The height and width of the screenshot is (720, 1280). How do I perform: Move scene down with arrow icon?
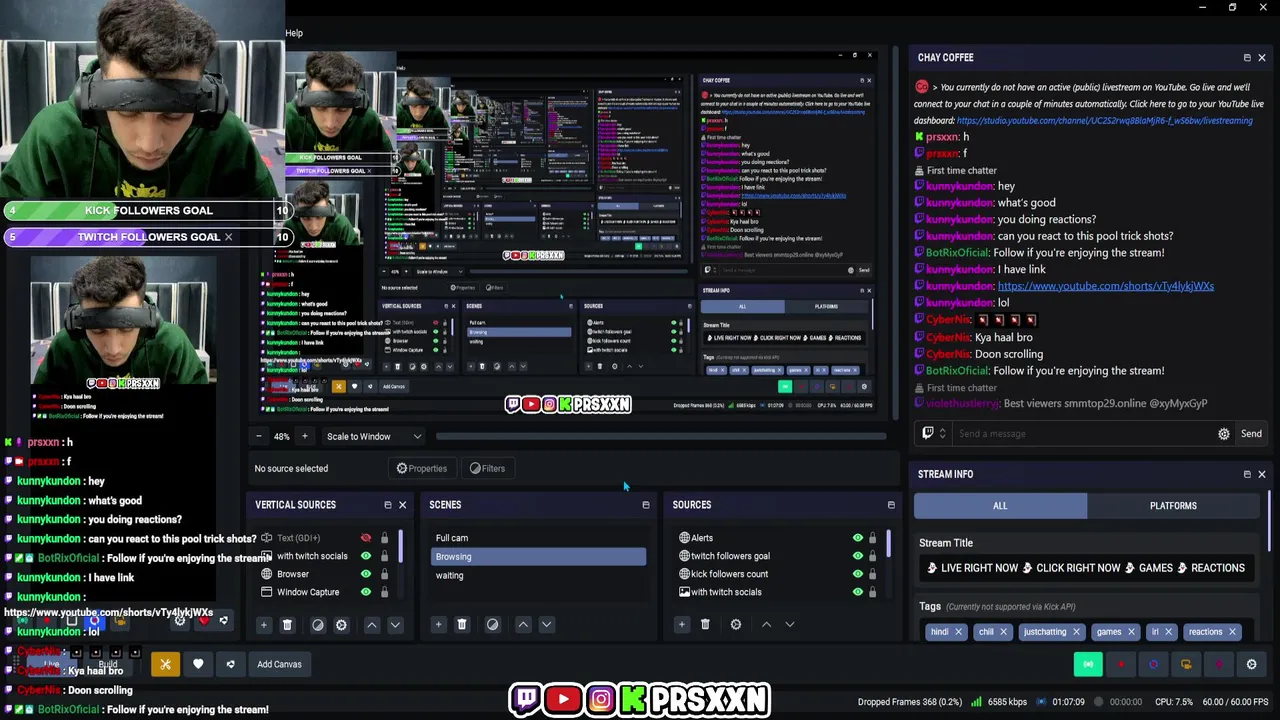pyautogui.click(x=546, y=625)
